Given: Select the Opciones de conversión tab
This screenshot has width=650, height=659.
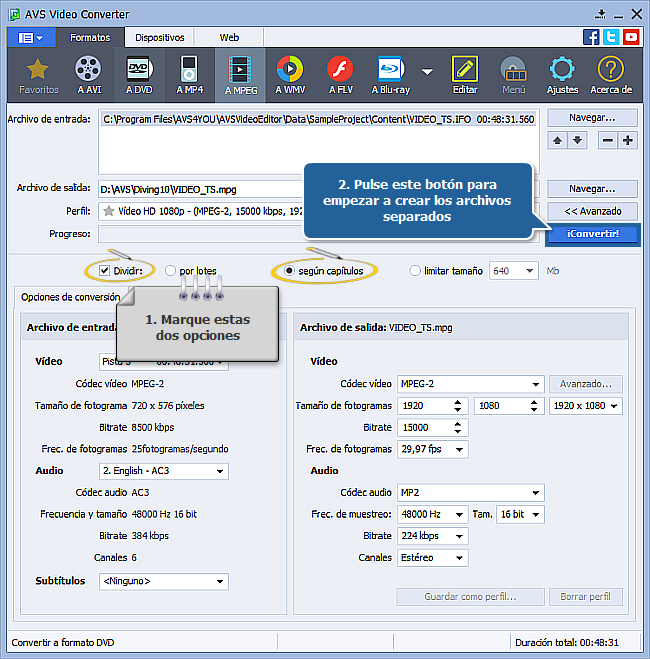Looking at the screenshot, I should pyautogui.click(x=71, y=297).
